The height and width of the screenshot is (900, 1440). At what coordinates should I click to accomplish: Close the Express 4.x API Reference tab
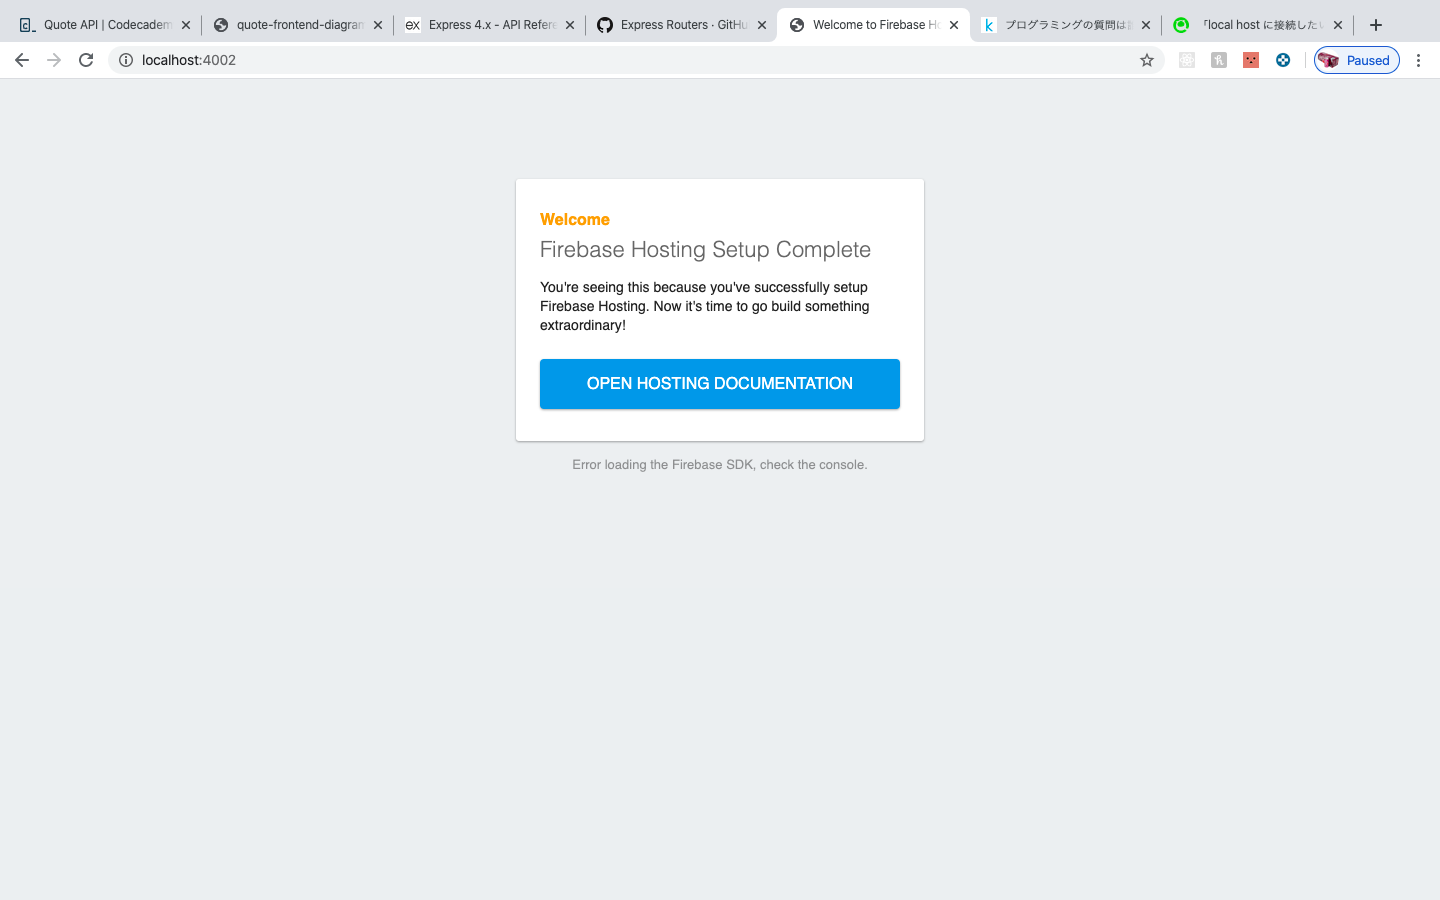(x=570, y=25)
